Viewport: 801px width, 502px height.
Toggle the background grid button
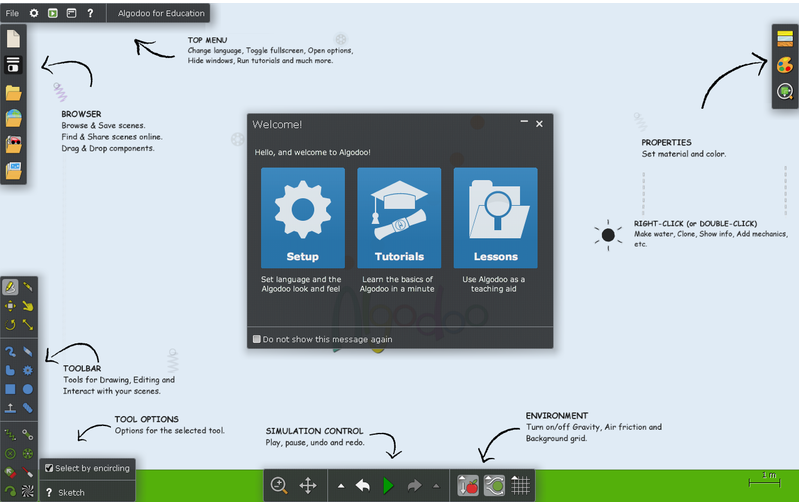click(521, 485)
